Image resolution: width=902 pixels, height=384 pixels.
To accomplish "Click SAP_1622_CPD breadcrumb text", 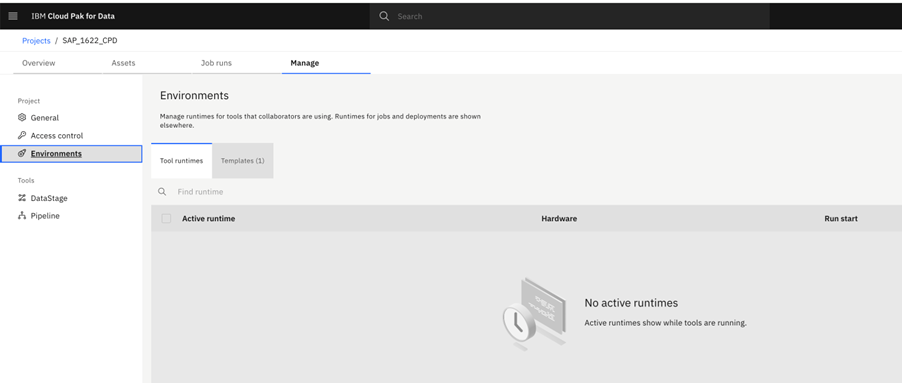I will coord(90,41).
